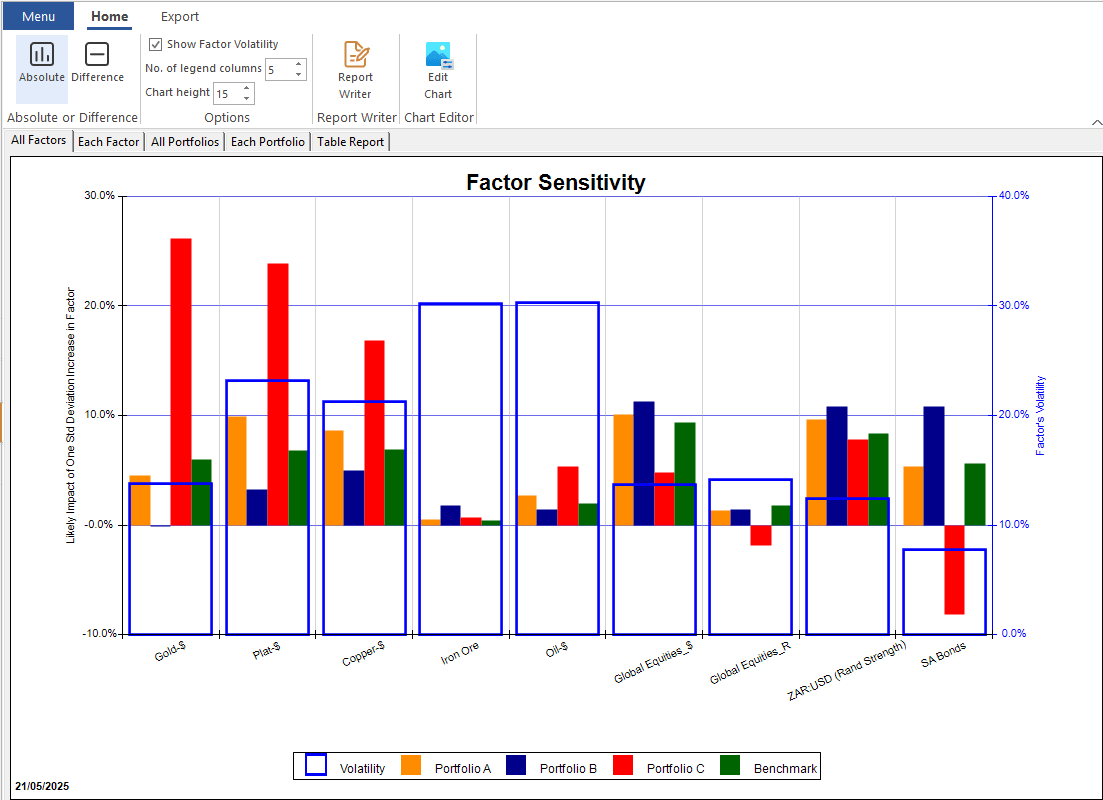
Task: Click the left axis title text
Action: (70, 415)
